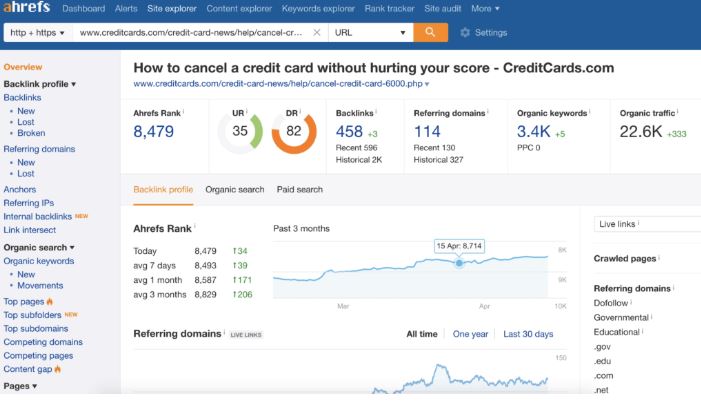Click the creditcards.com page URL link
Image resolution: width=701 pixels, height=416 pixels.
278,84
